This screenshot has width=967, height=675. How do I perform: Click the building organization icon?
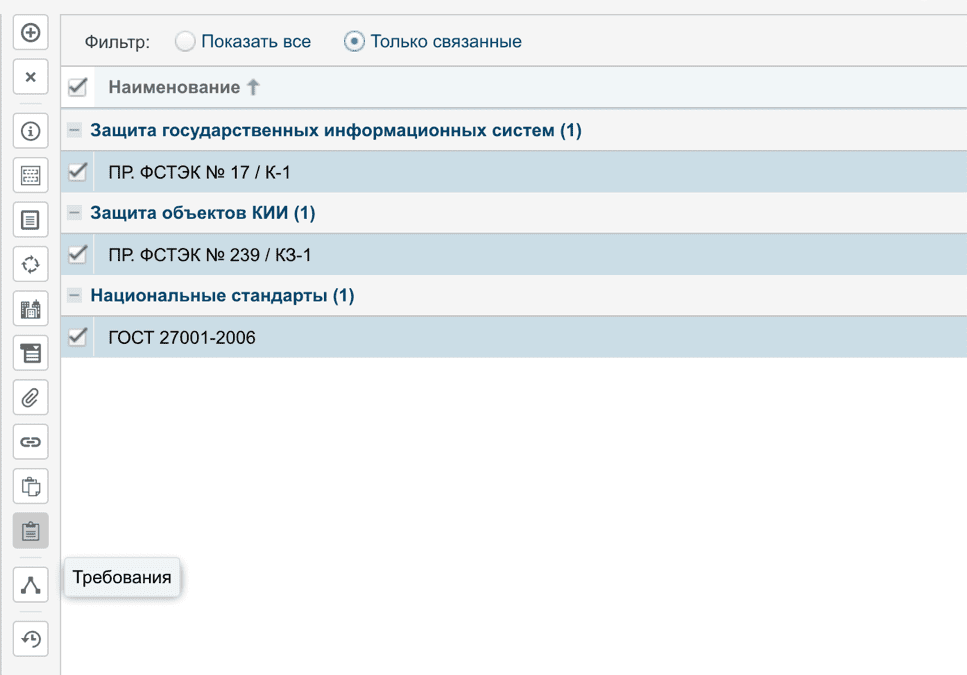tap(30, 309)
